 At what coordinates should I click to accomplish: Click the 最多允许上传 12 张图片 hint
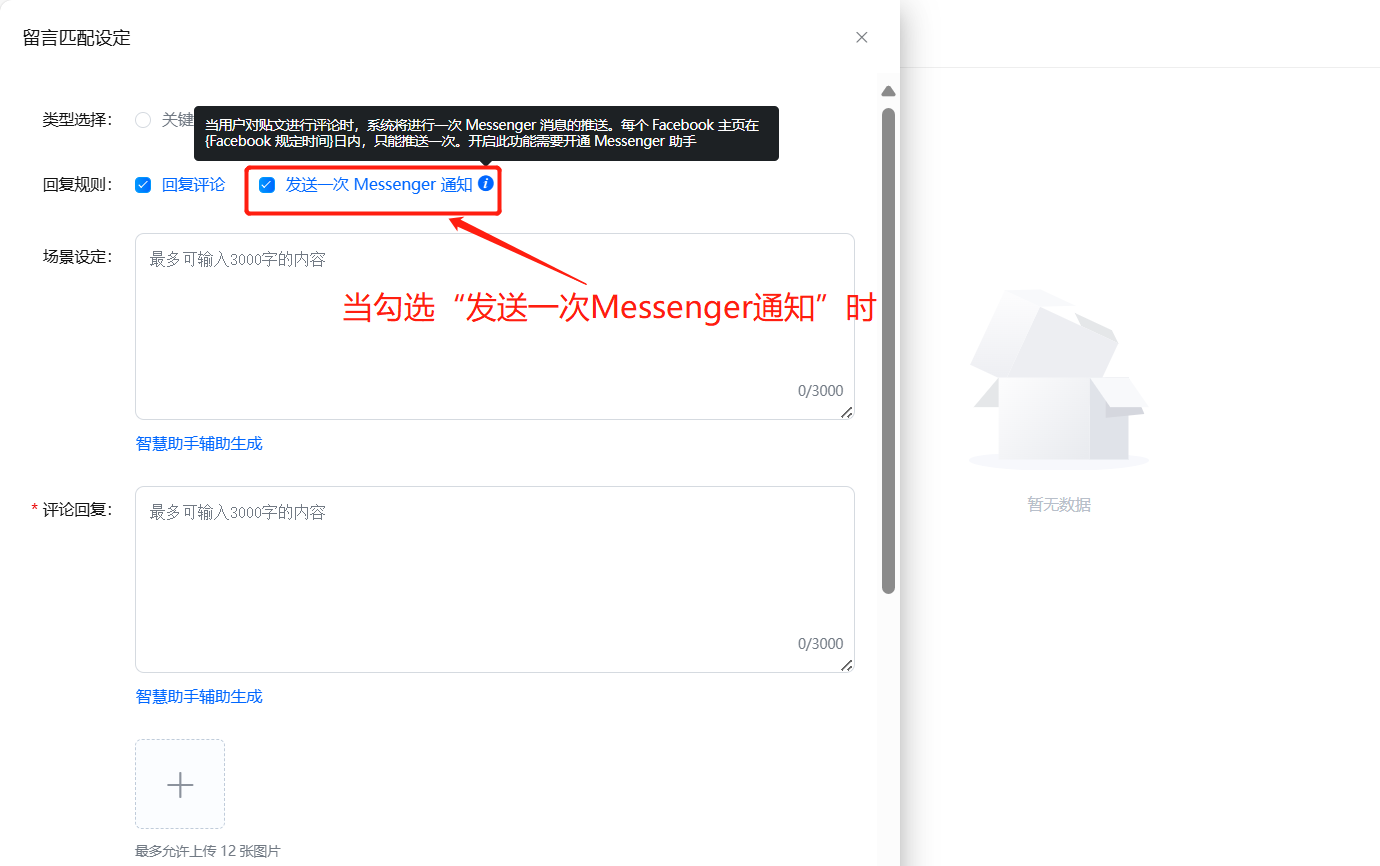[208, 851]
